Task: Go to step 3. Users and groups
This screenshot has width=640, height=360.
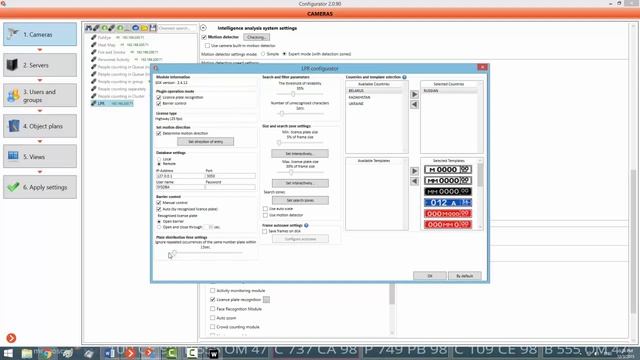Action: [x=40, y=96]
